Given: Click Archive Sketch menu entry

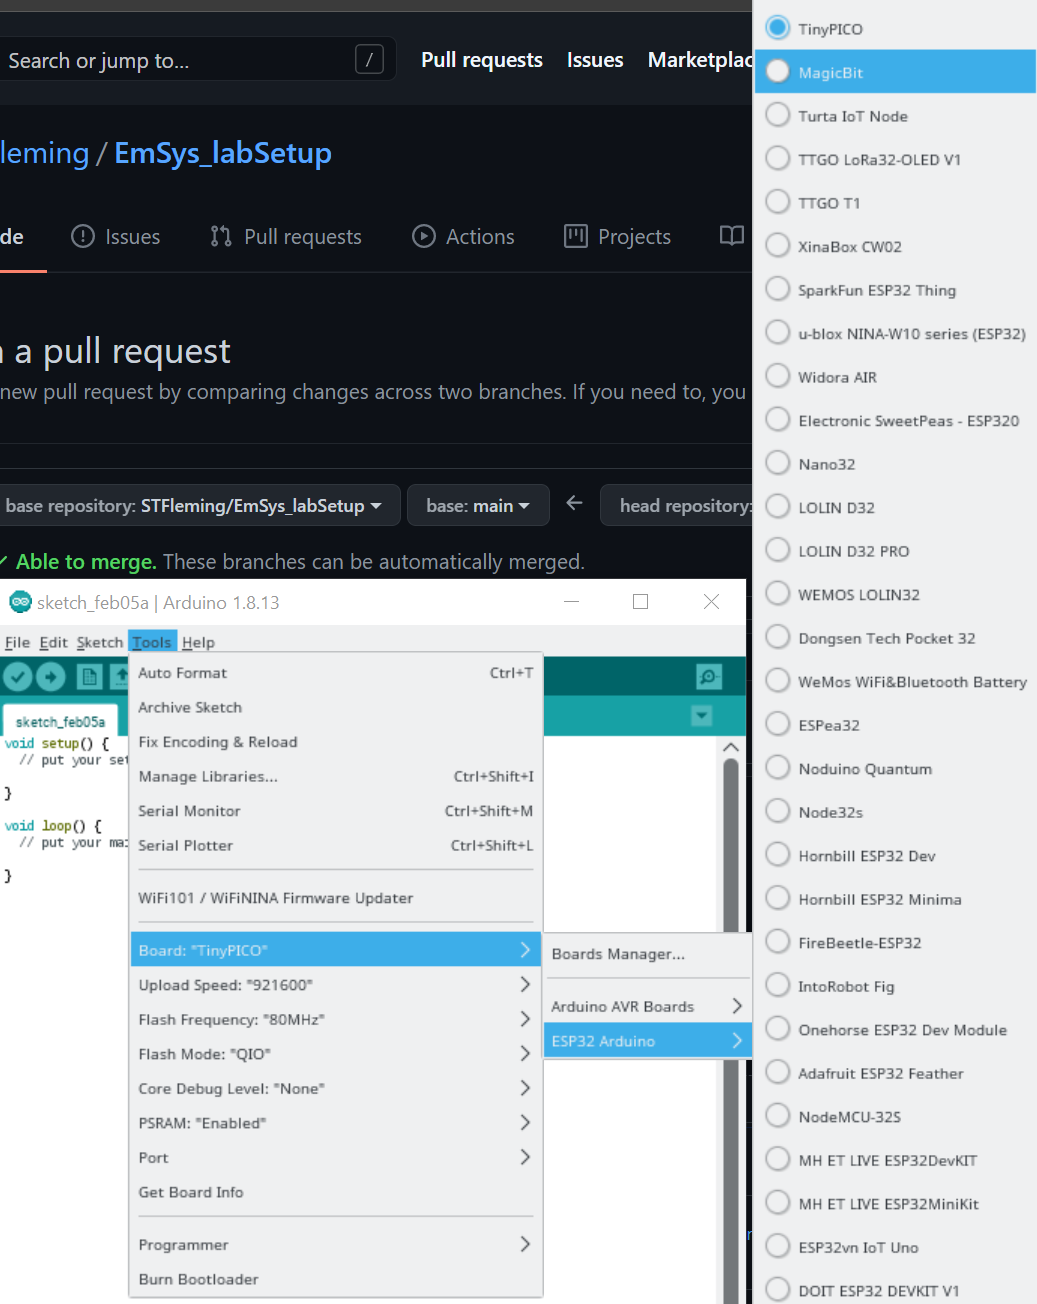Looking at the screenshot, I should pyautogui.click(x=336, y=707).
